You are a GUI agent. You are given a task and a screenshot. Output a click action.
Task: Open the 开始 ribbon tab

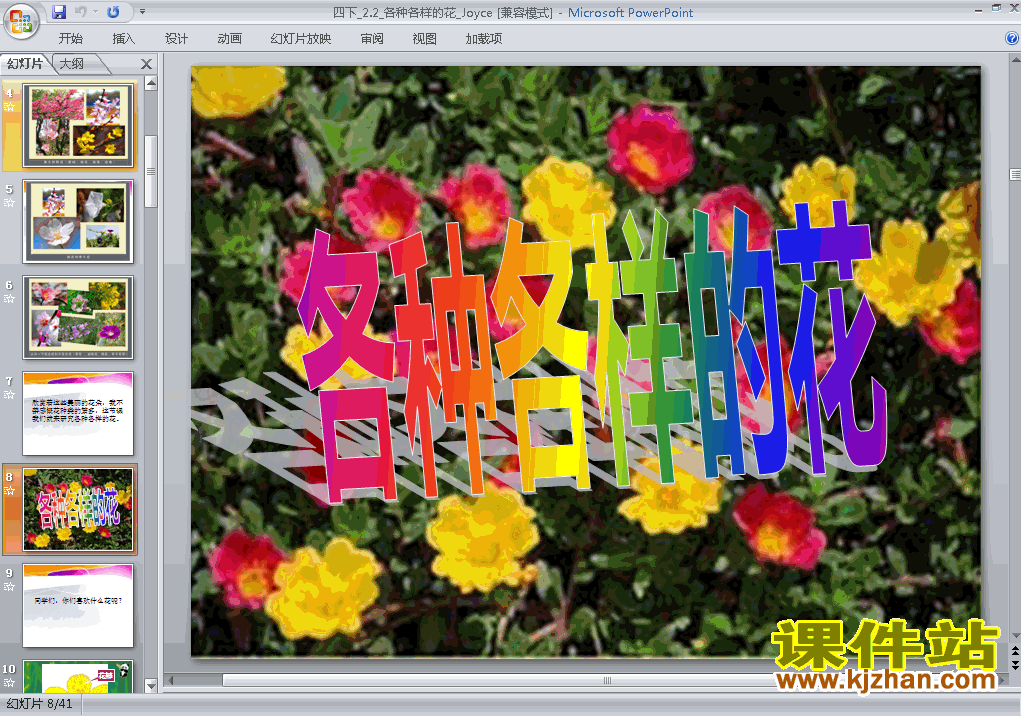pyautogui.click(x=70, y=39)
